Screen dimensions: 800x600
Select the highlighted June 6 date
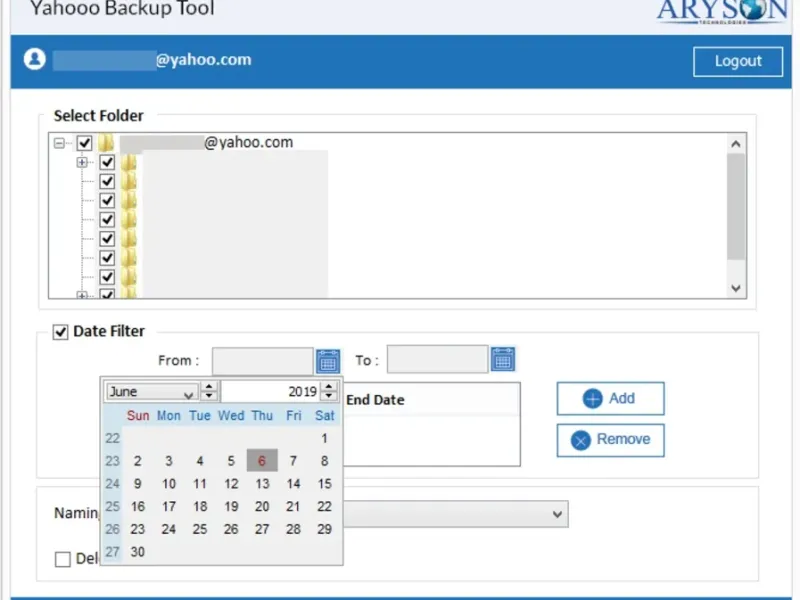(262, 461)
